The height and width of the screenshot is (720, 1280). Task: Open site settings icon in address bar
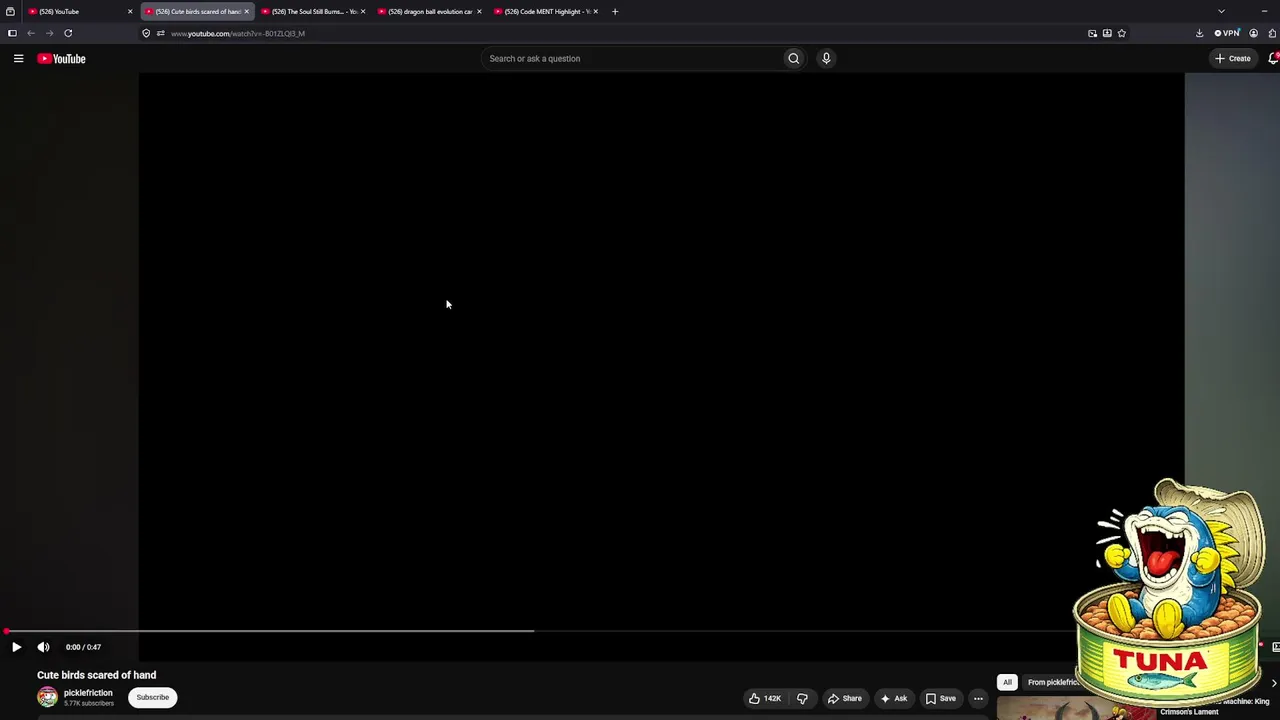pos(160,33)
